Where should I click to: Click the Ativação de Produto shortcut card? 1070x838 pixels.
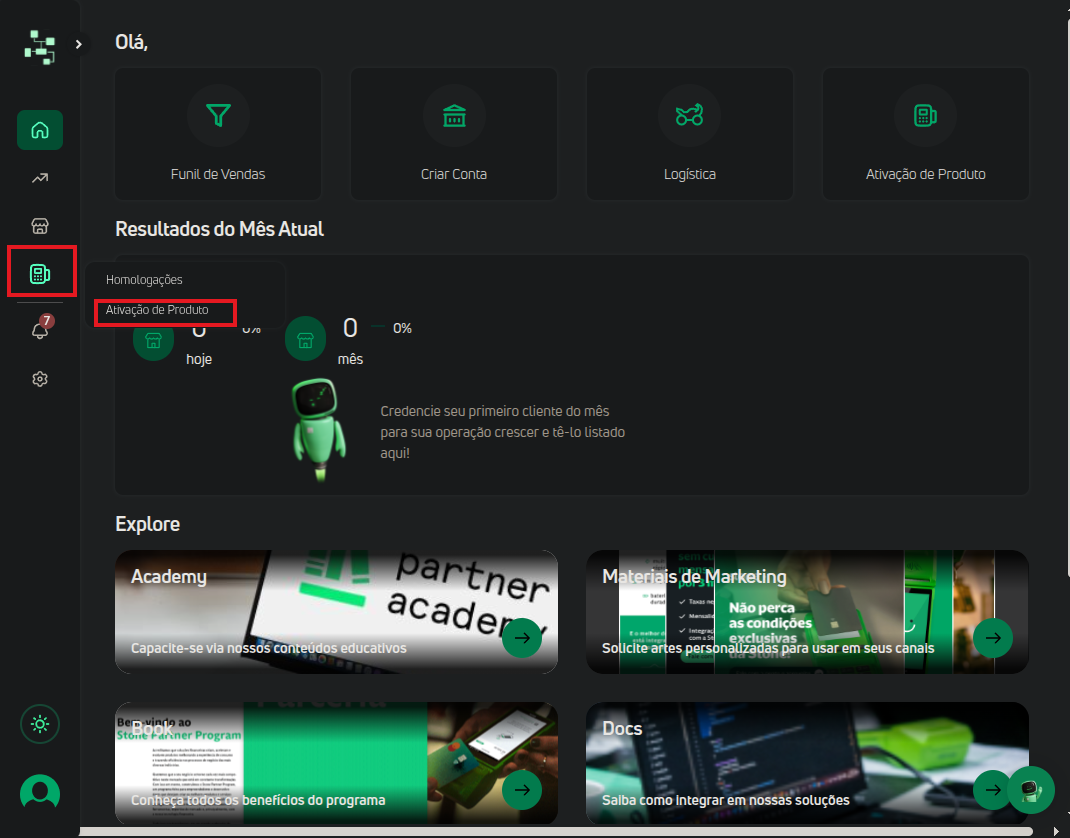(925, 134)
